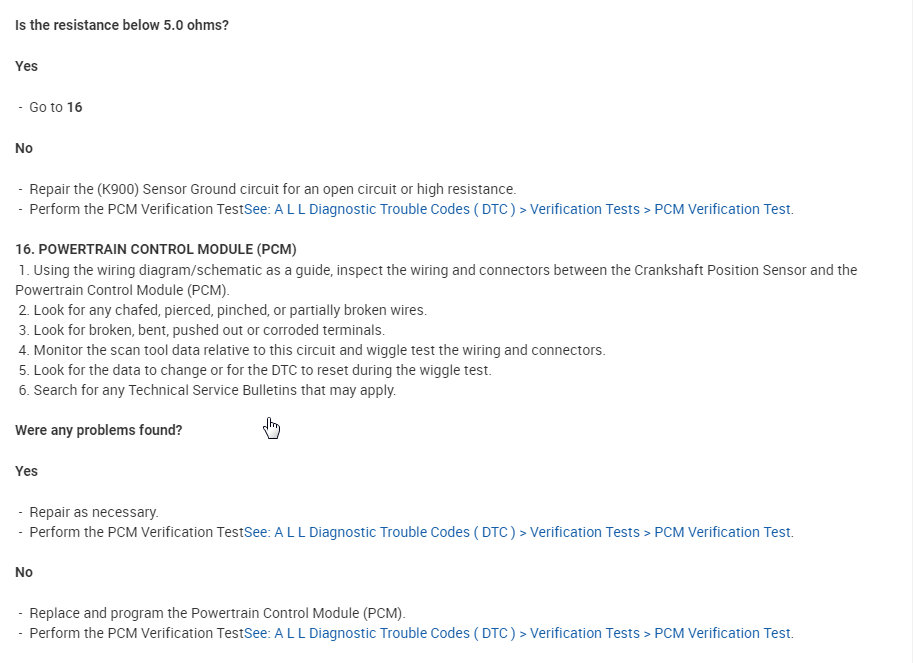Click the 'Go to 16' instruction
Viewport: 913px width, 663px height.
point(56,107)
